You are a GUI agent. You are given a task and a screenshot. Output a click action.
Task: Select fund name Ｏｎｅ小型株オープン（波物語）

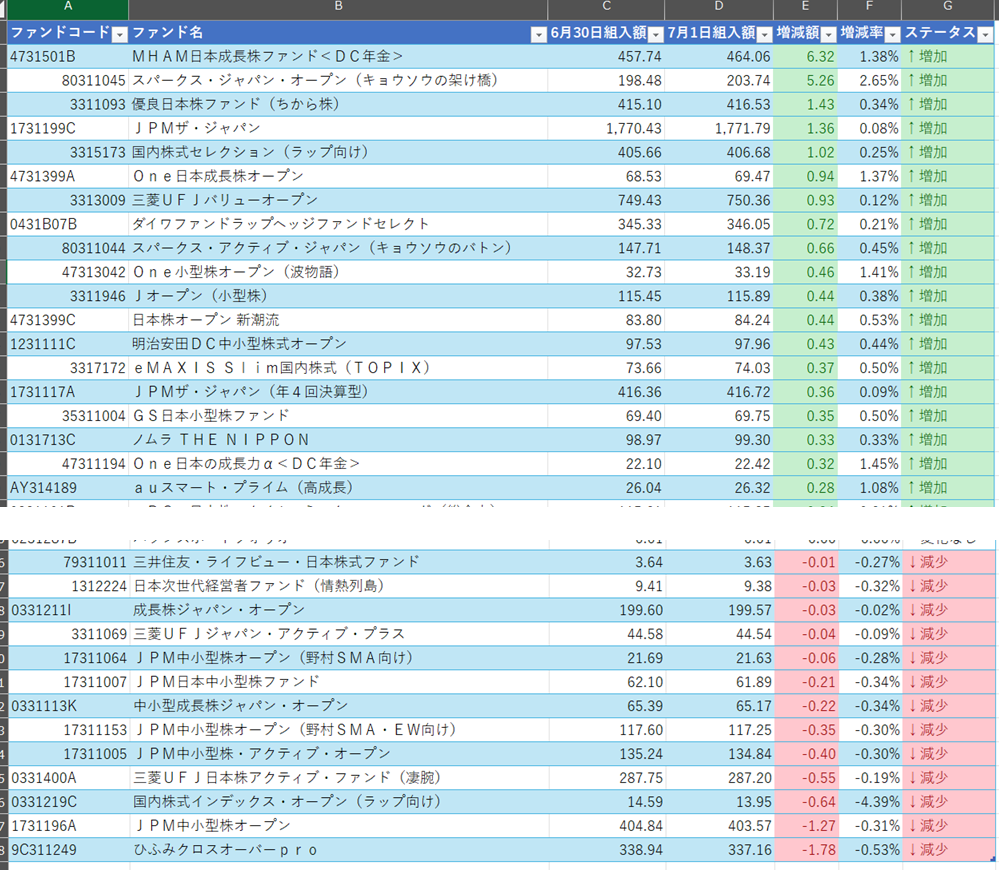[x=338, y=273]
